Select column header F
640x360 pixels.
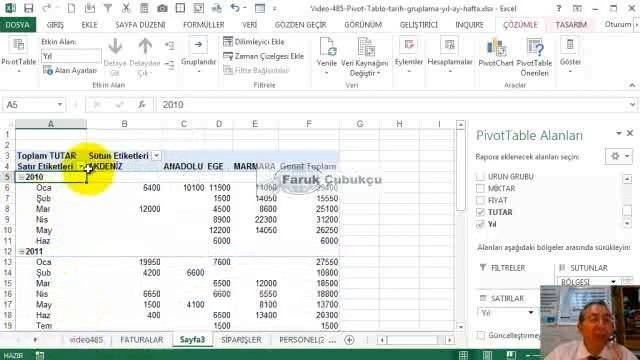coord(309,124)
